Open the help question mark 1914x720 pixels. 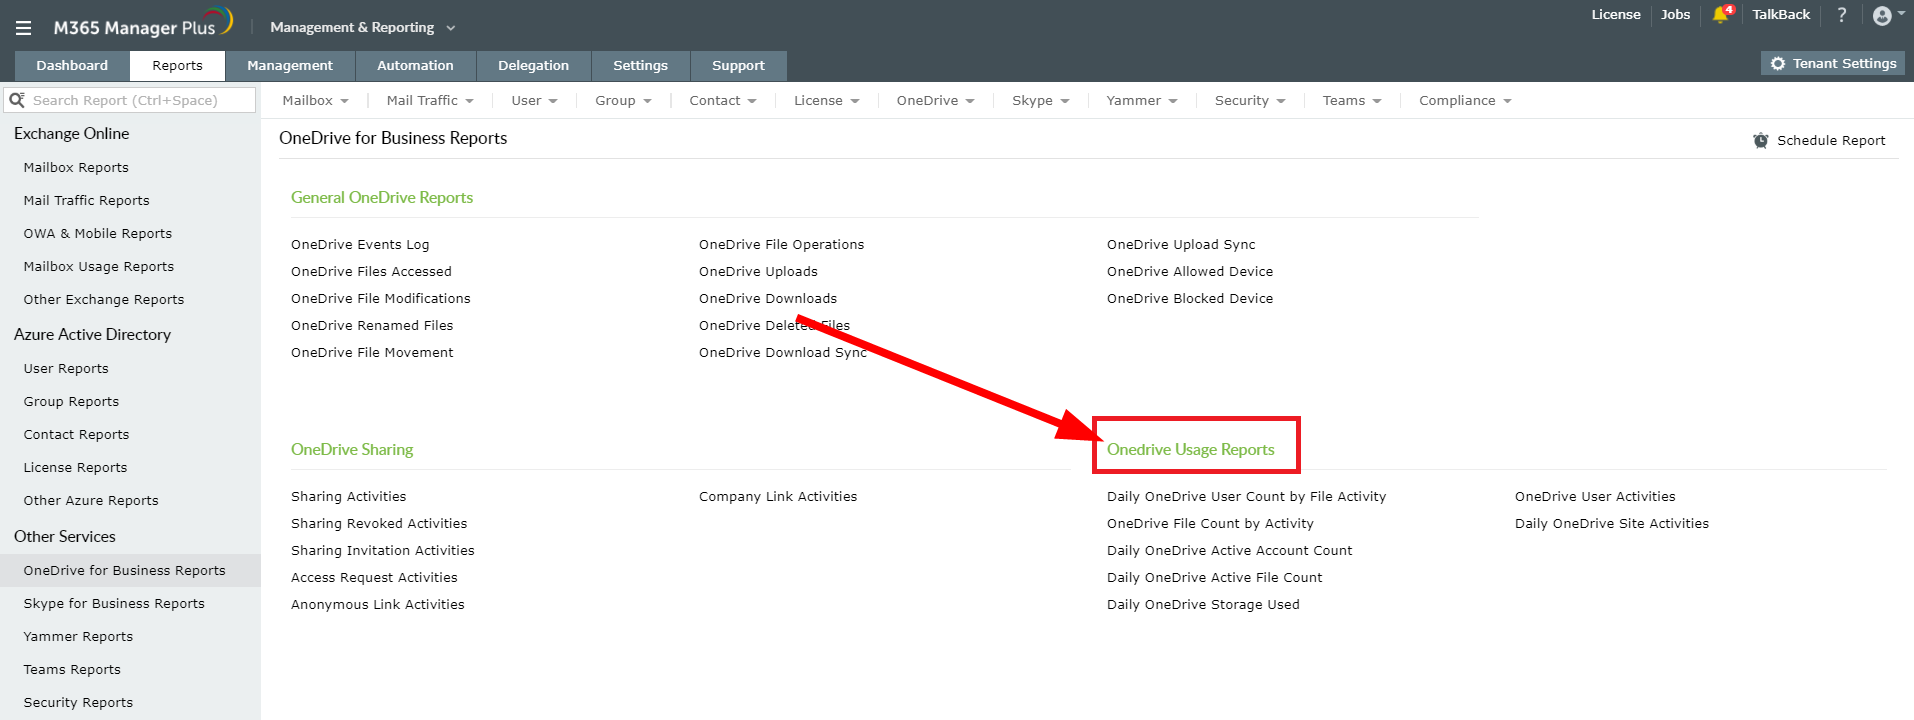coord(1841,15)
